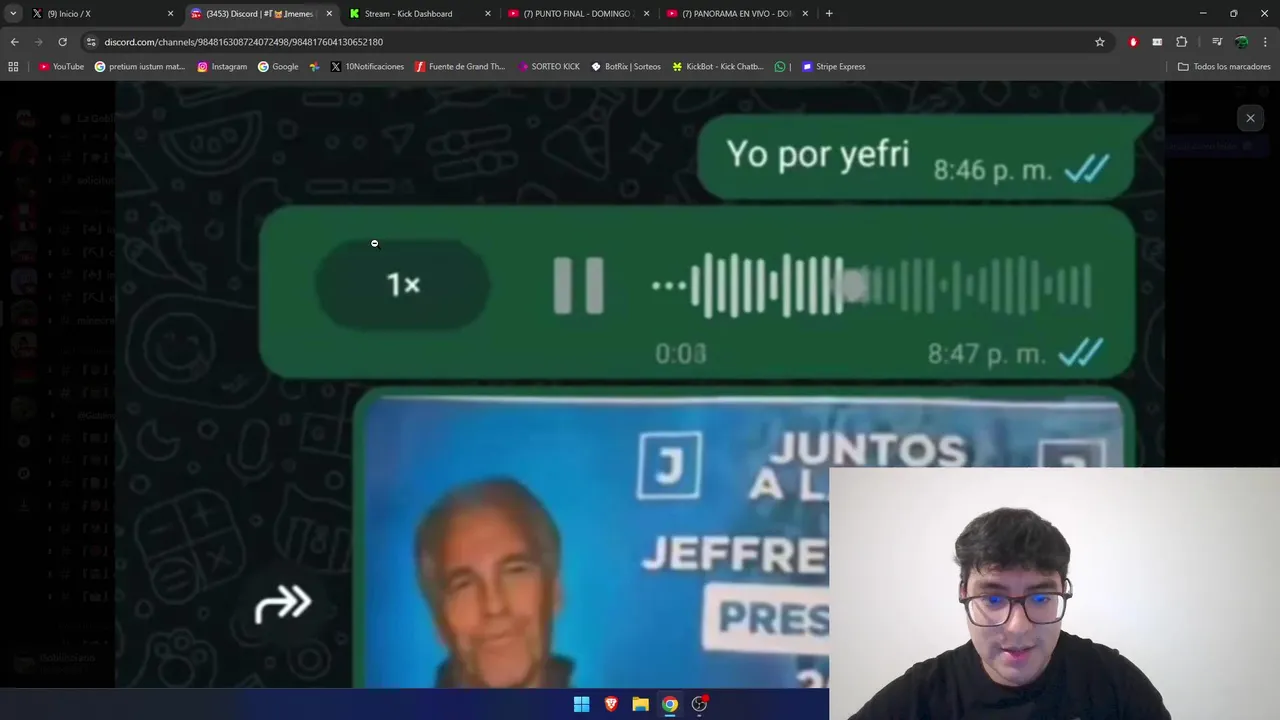Open the Chrome profile avatar

tap(1241, 42)
